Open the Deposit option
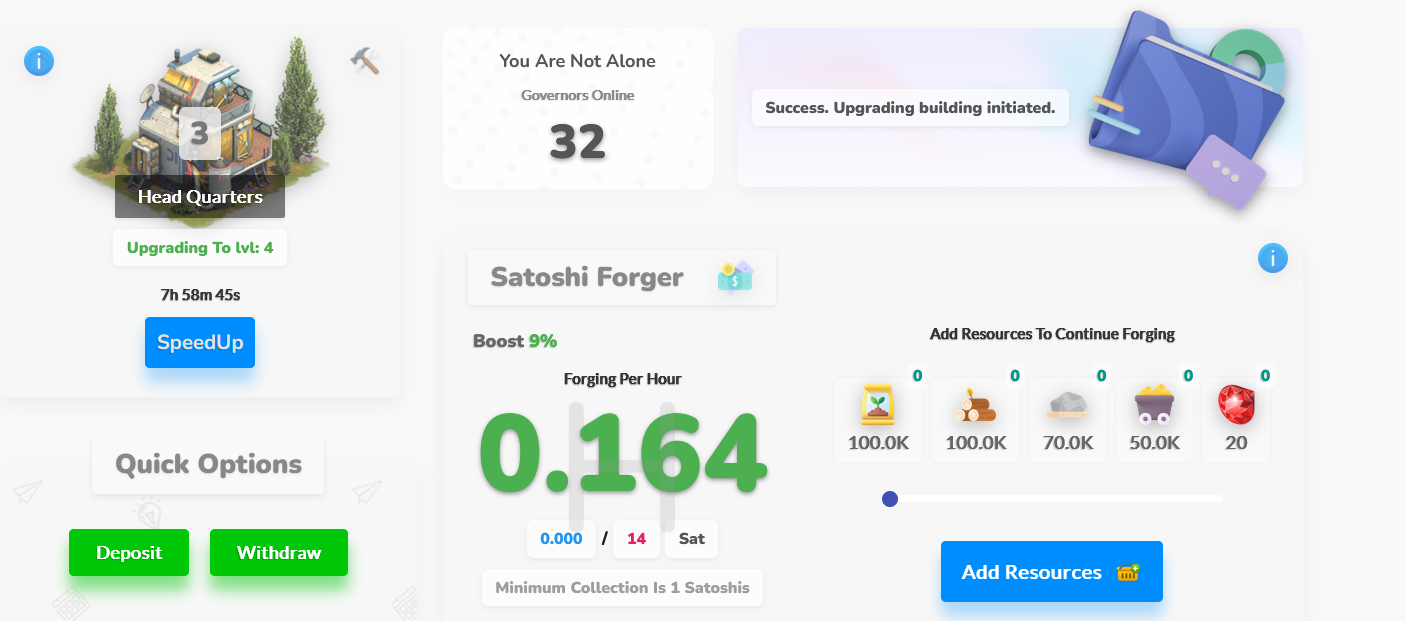The image size is (1406, 621). (x=129, y=553)
